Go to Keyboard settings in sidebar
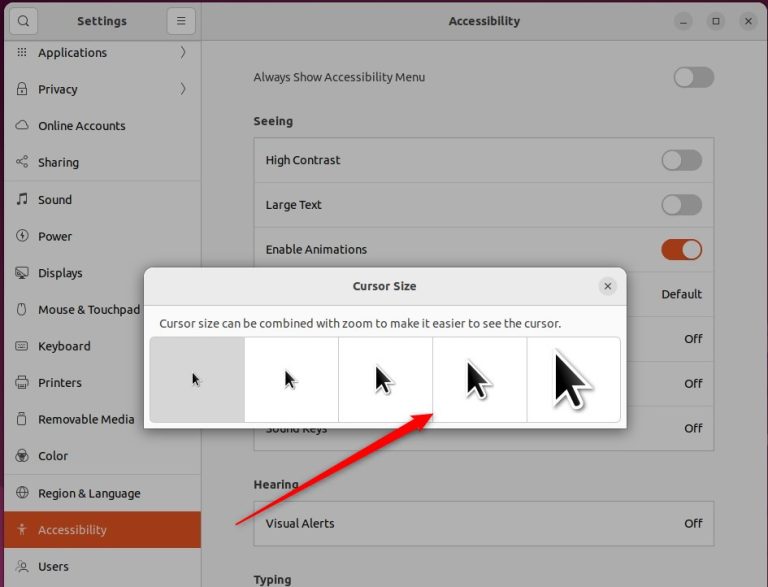Viewport: 768px width, 587px height. tap(64, 346)
